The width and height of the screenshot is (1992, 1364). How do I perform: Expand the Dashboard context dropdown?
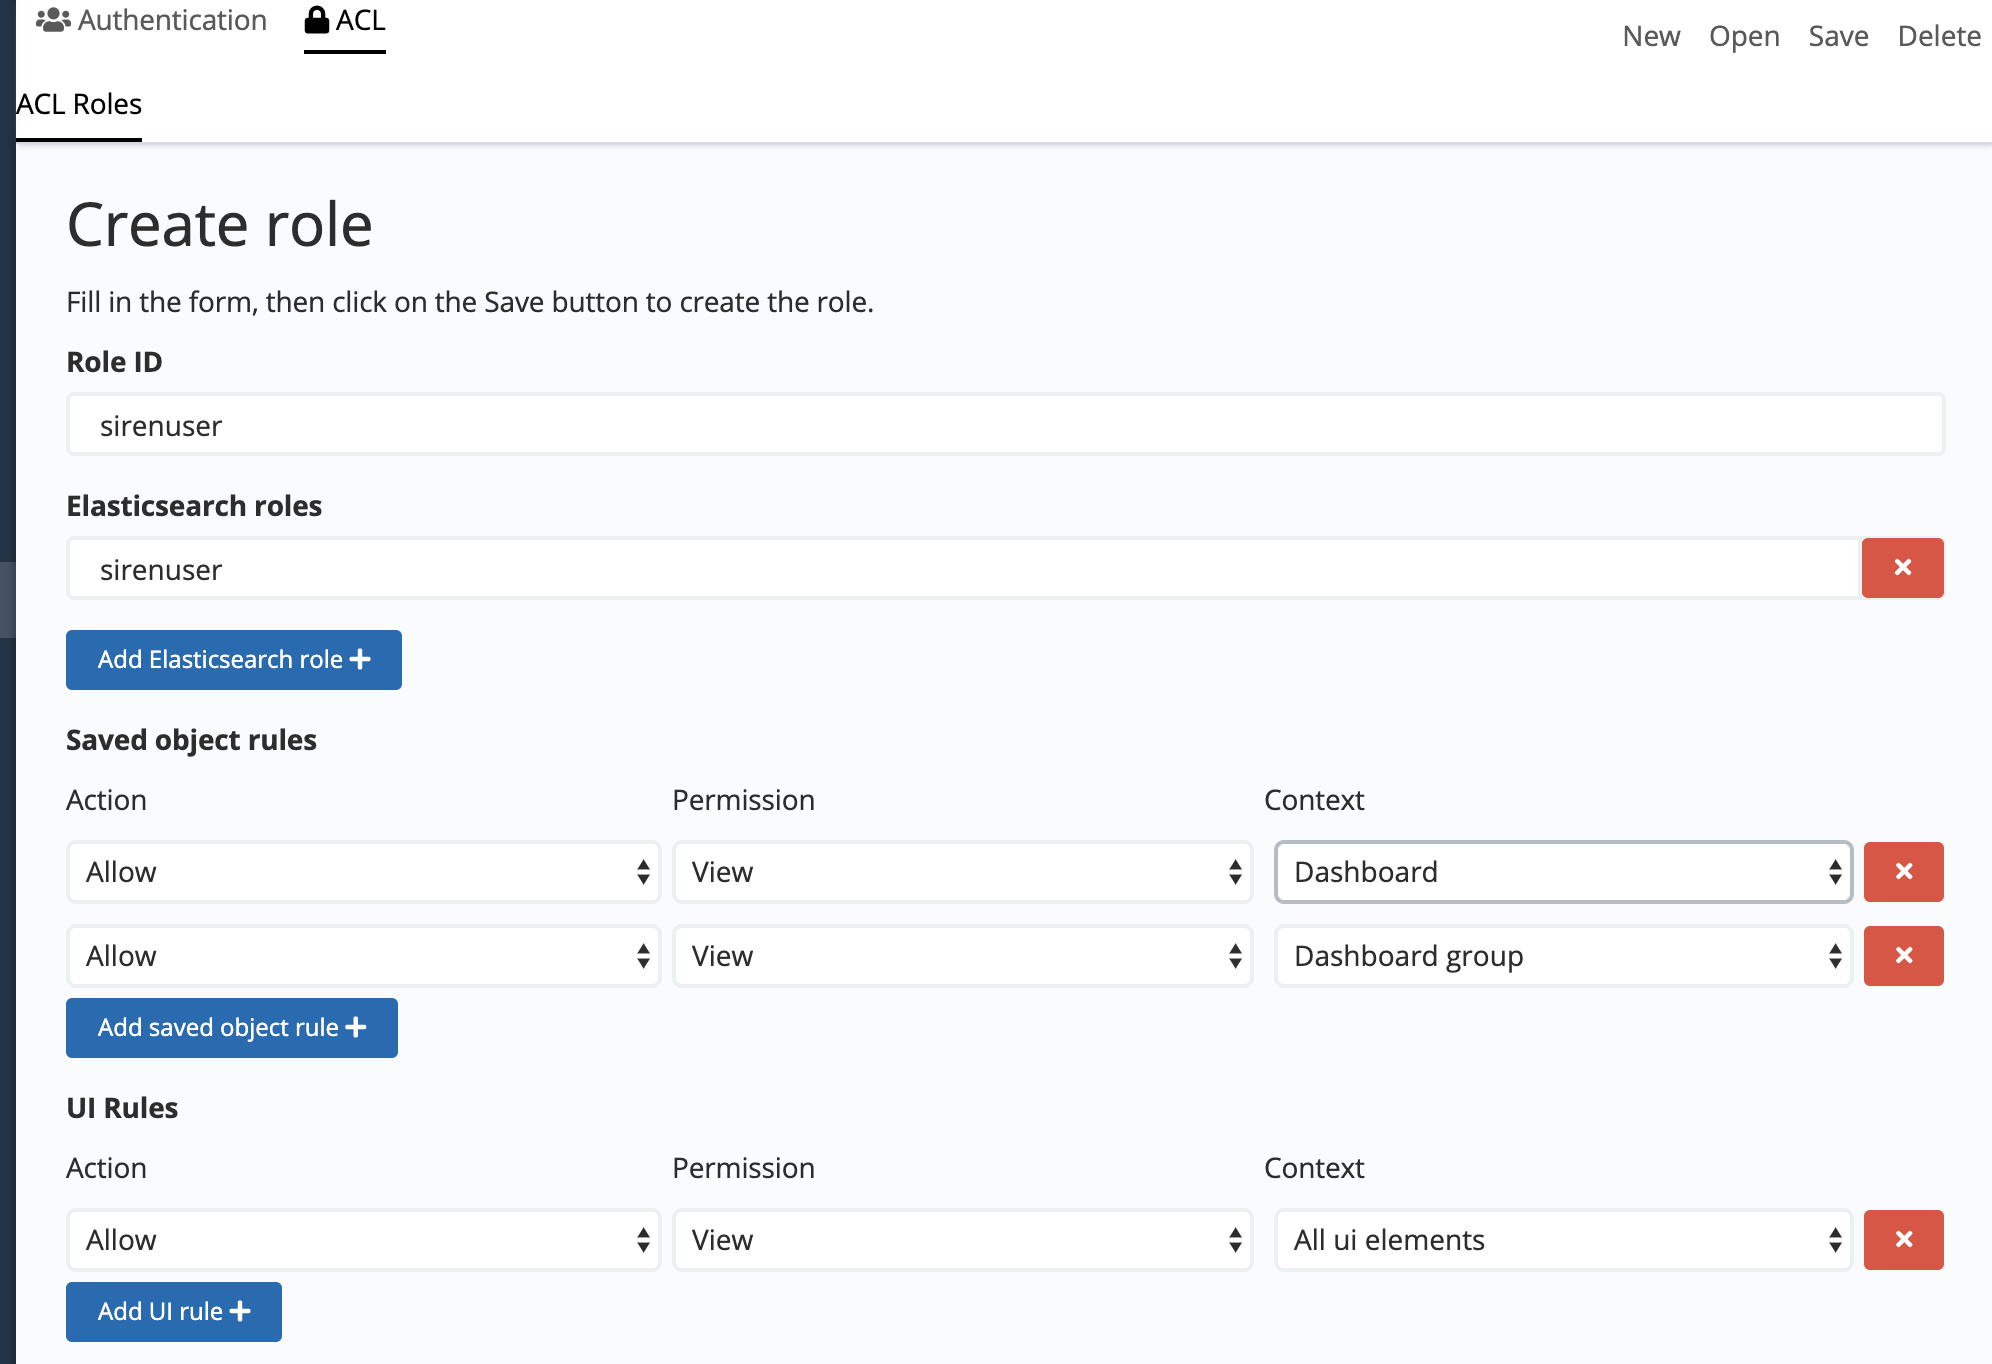pos(1563,872)
